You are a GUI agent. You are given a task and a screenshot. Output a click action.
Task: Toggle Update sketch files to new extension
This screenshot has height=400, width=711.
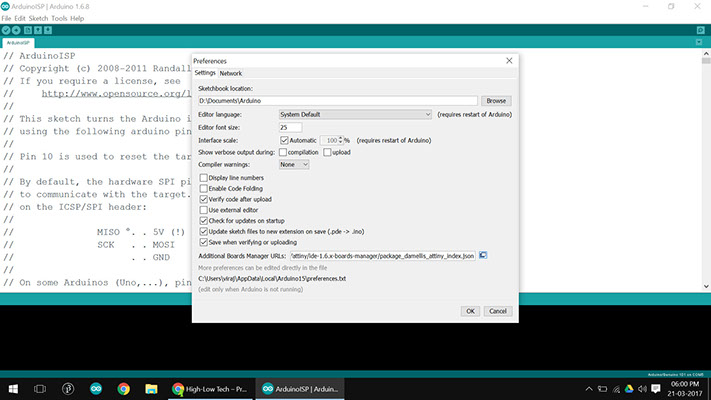point(204,232)
